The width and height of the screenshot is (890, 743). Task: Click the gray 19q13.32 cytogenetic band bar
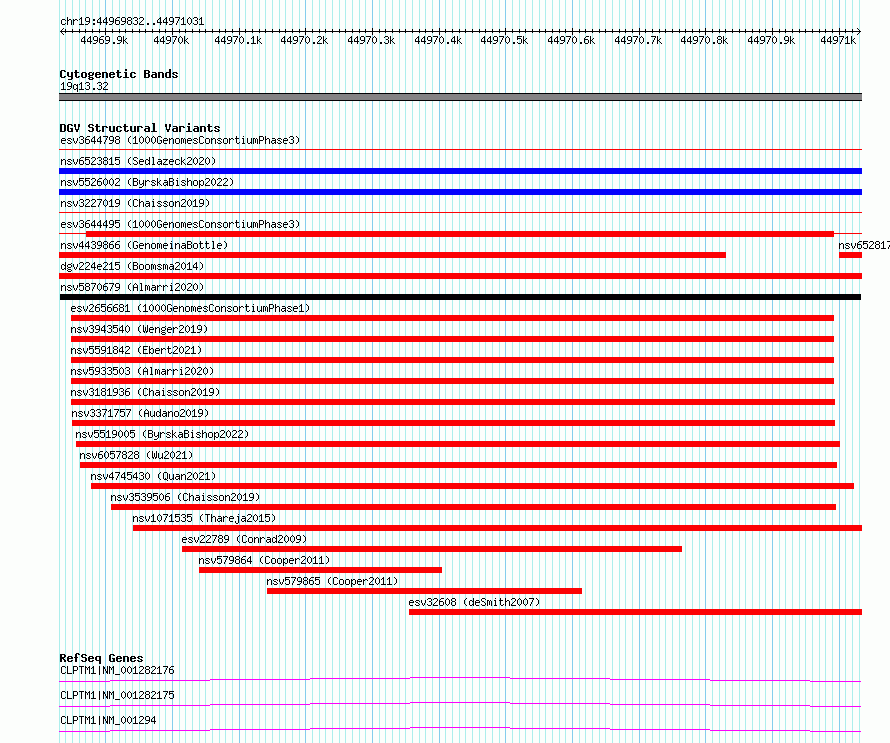(460, 97)
